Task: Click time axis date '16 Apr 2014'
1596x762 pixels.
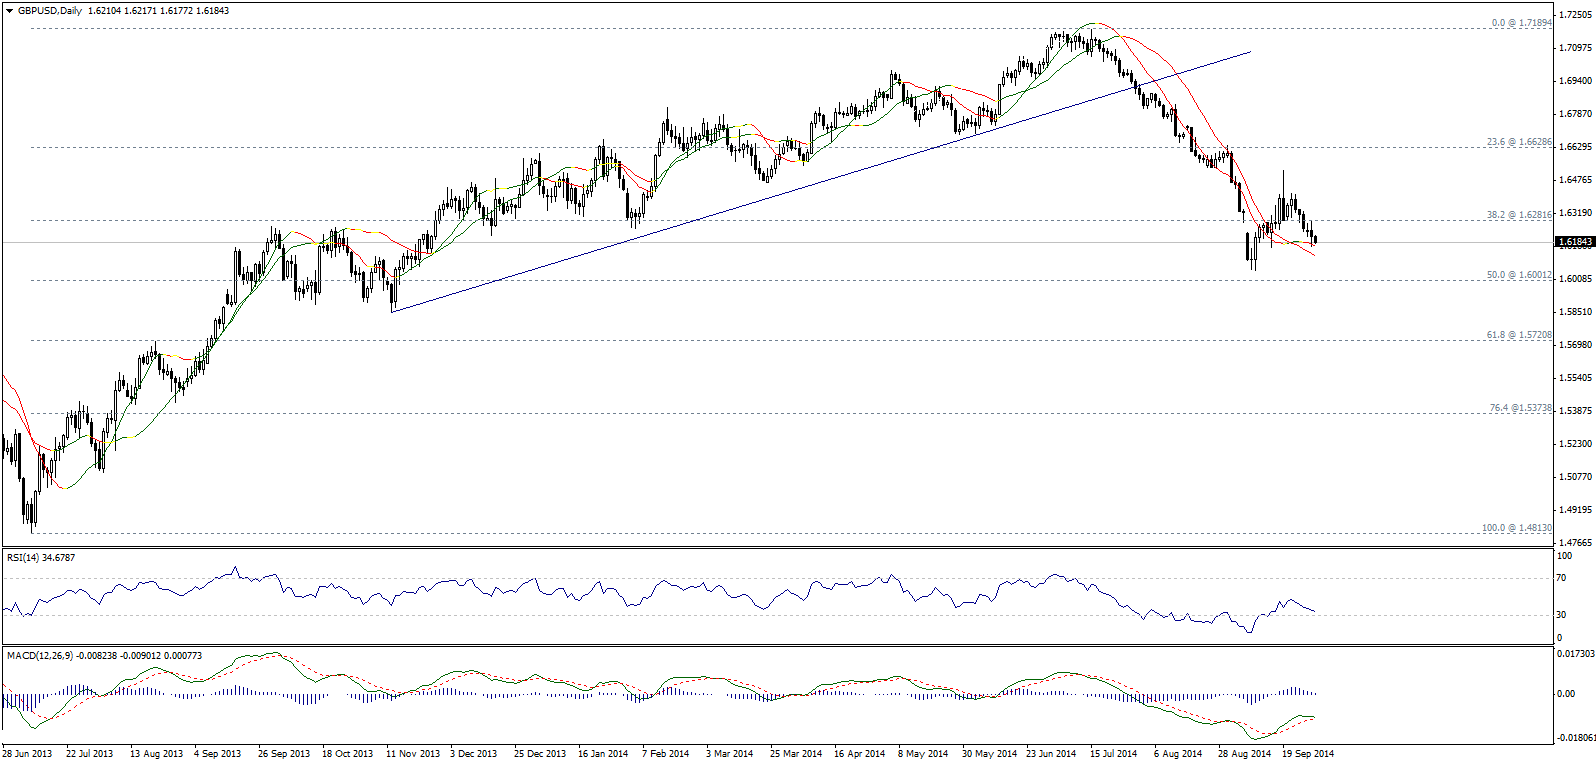Action: 860,754
